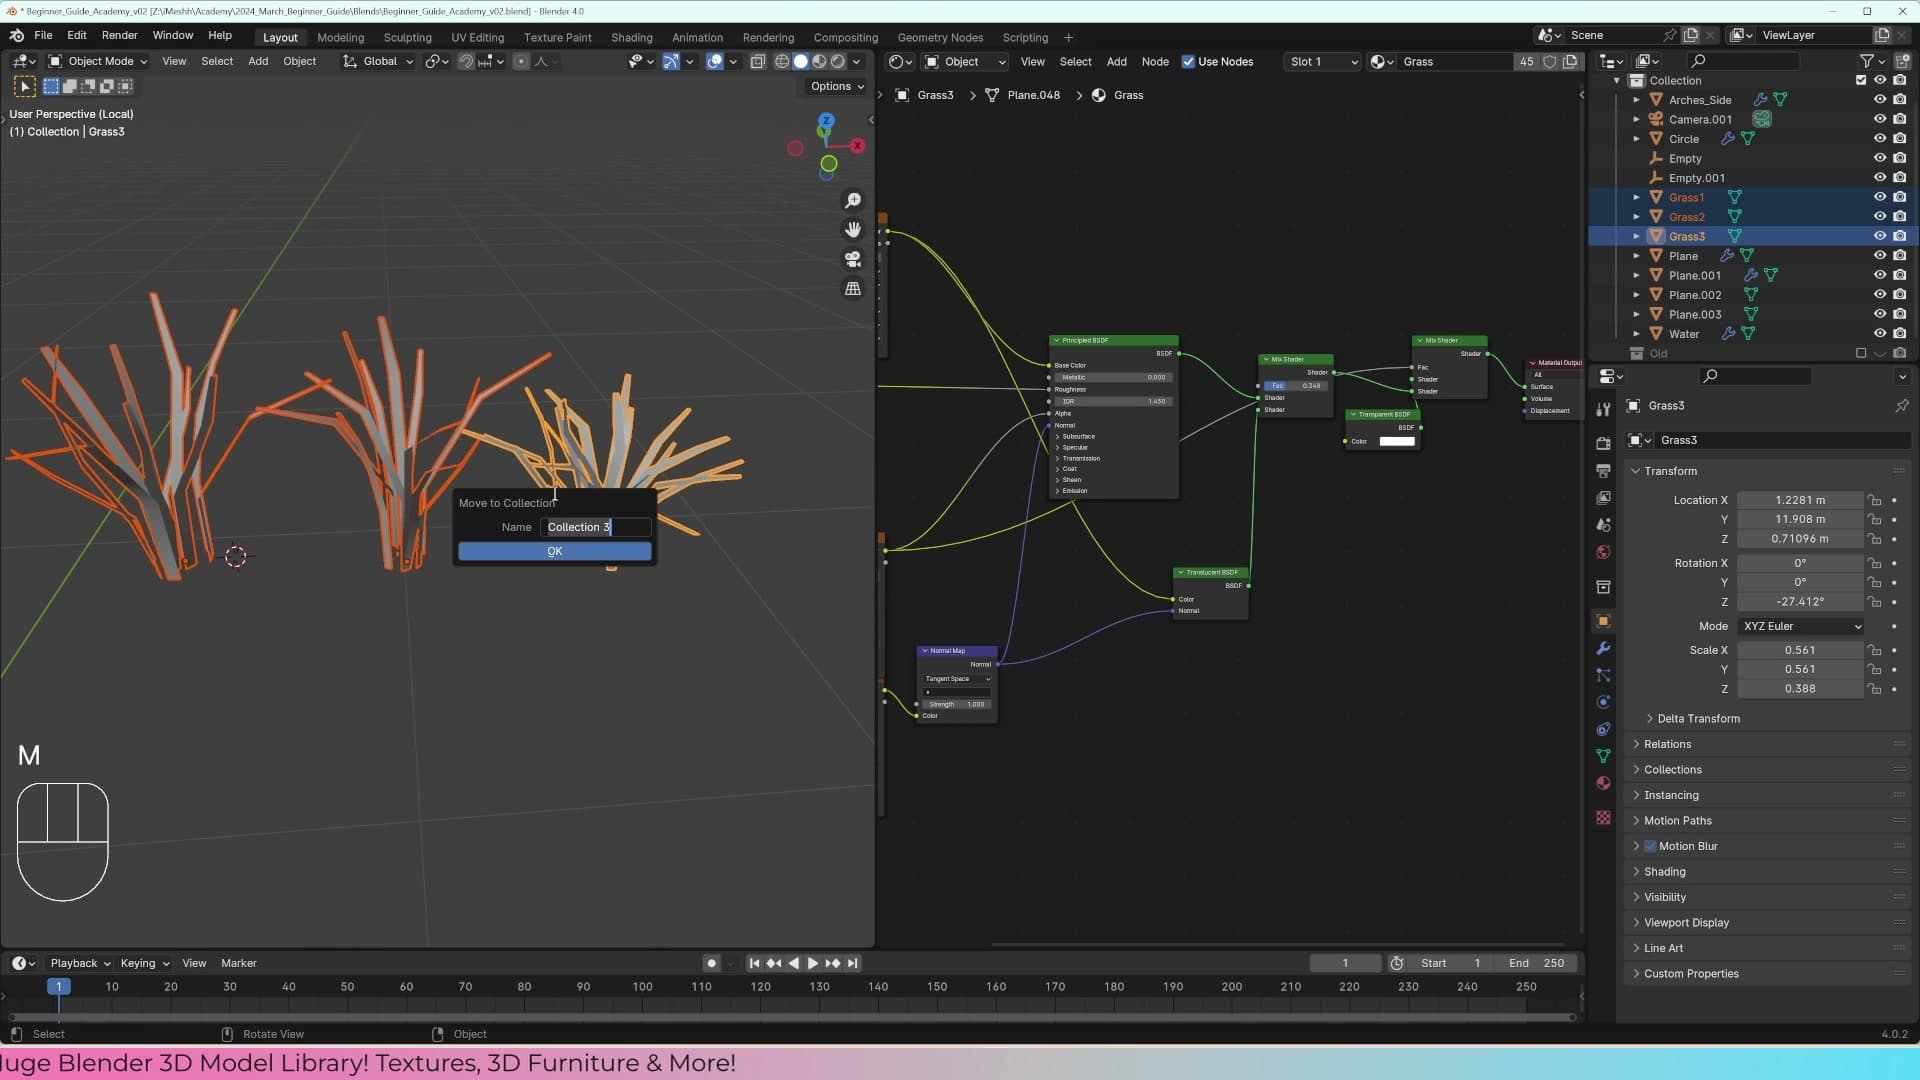Click the Blender logo menu

point(16,35)
